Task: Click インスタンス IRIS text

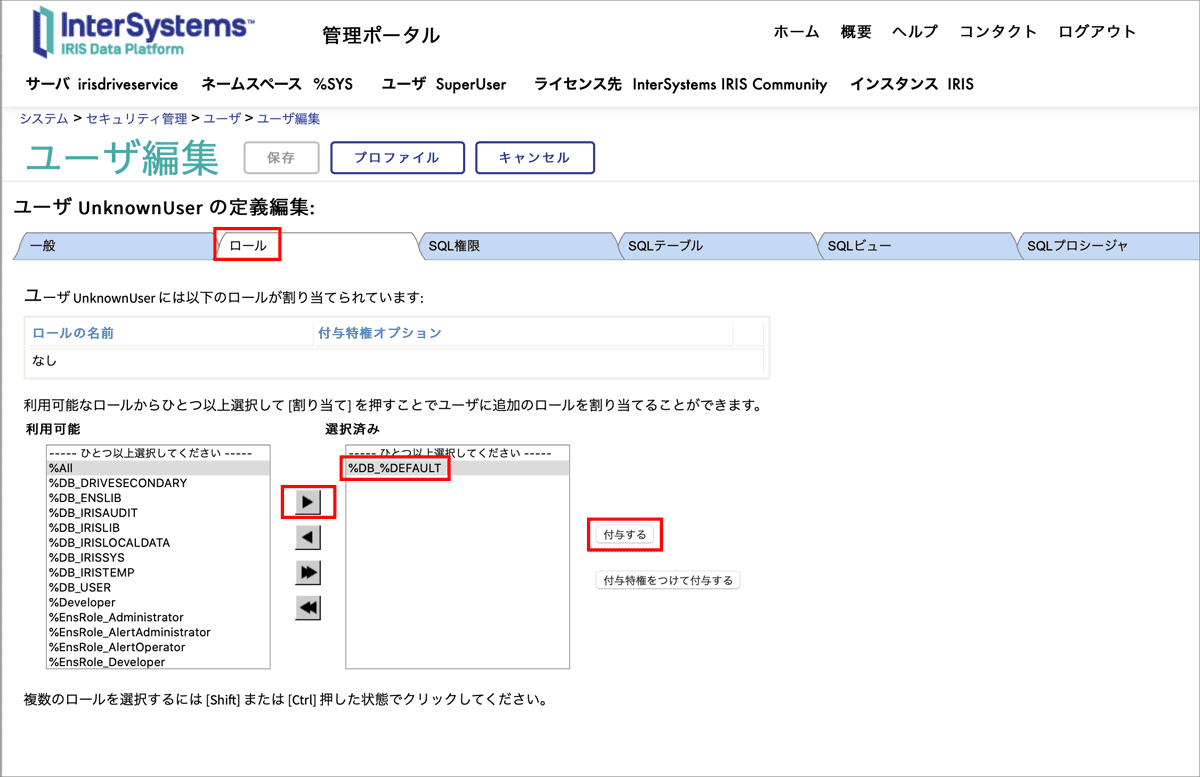Action: [912, 84]
